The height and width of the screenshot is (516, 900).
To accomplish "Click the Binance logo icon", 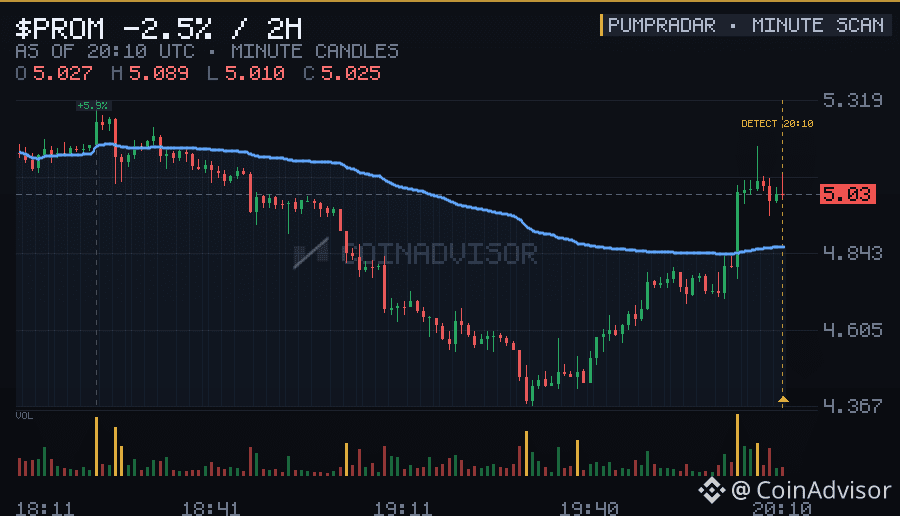I will click(712, 490).
